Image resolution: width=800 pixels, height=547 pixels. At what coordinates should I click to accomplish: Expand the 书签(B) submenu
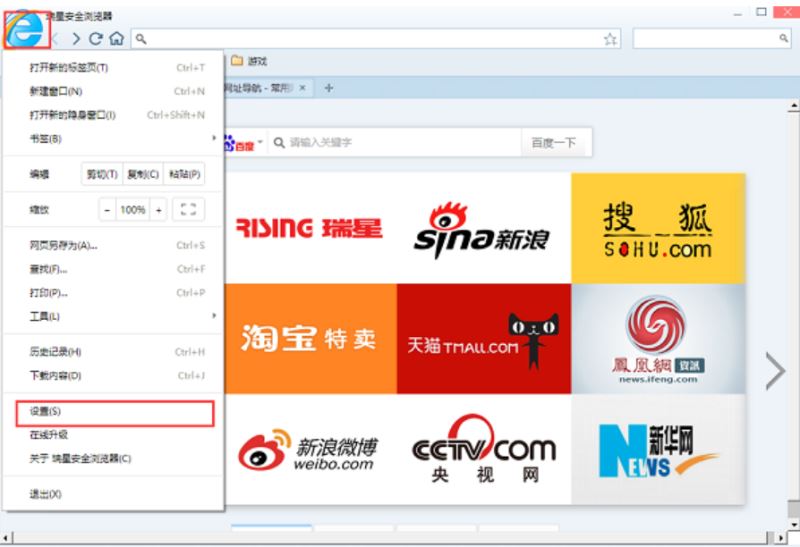(x=113, y=138)
